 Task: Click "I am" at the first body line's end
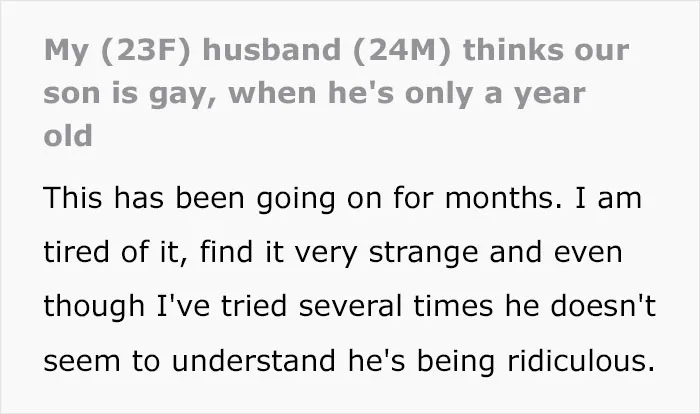point(608,198)
